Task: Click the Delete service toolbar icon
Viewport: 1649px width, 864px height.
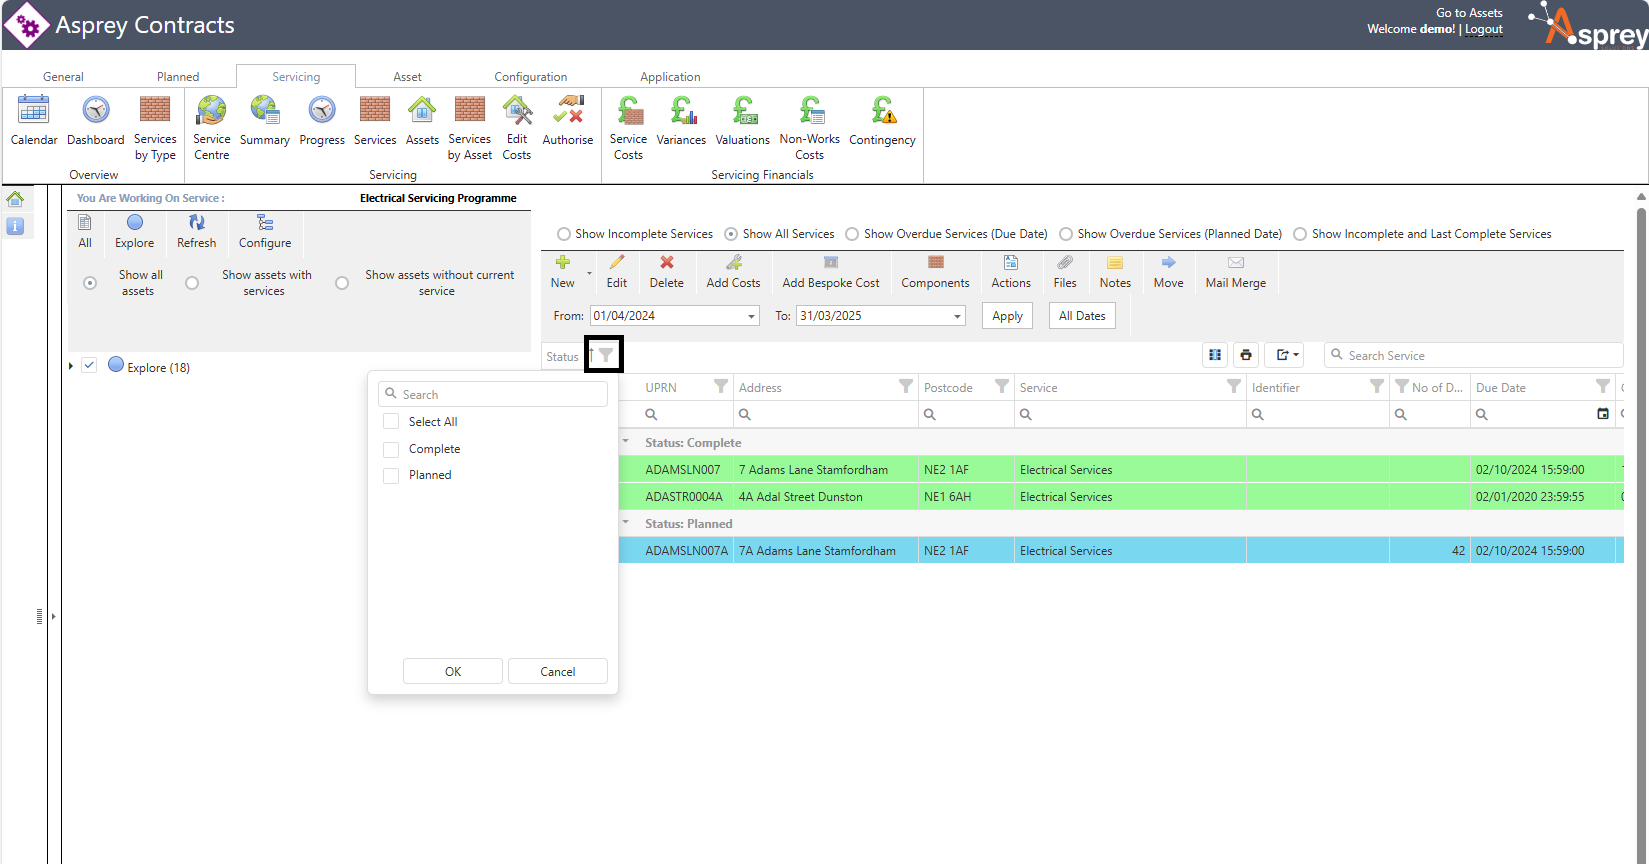Action: pos(666,263)
